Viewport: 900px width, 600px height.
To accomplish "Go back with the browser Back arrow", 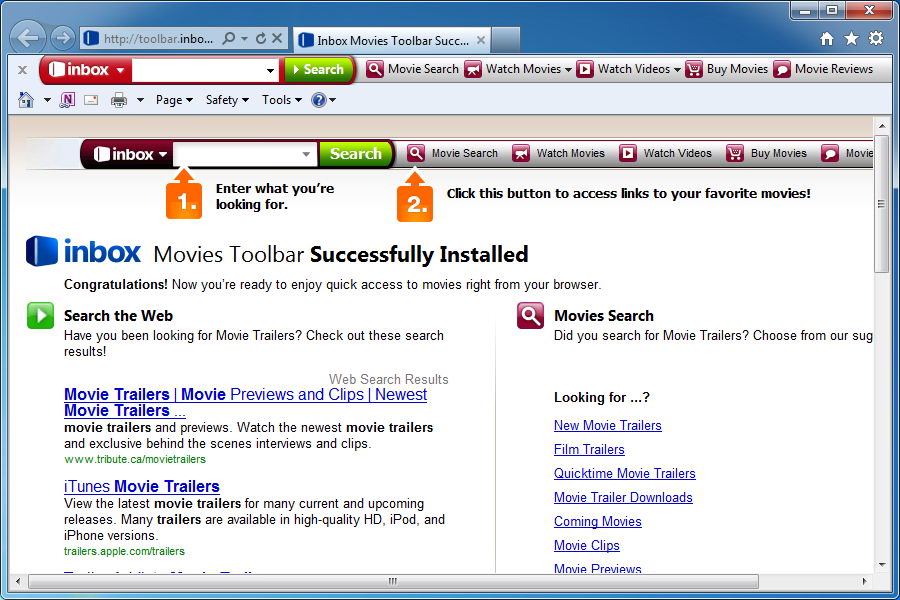I will (x=28, y=38).
